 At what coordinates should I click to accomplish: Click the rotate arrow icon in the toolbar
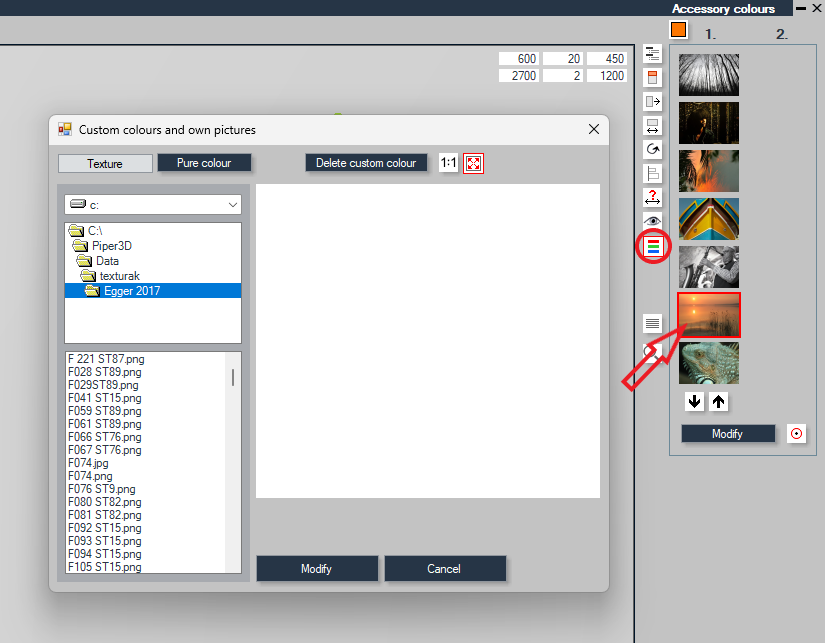point(652,149)
